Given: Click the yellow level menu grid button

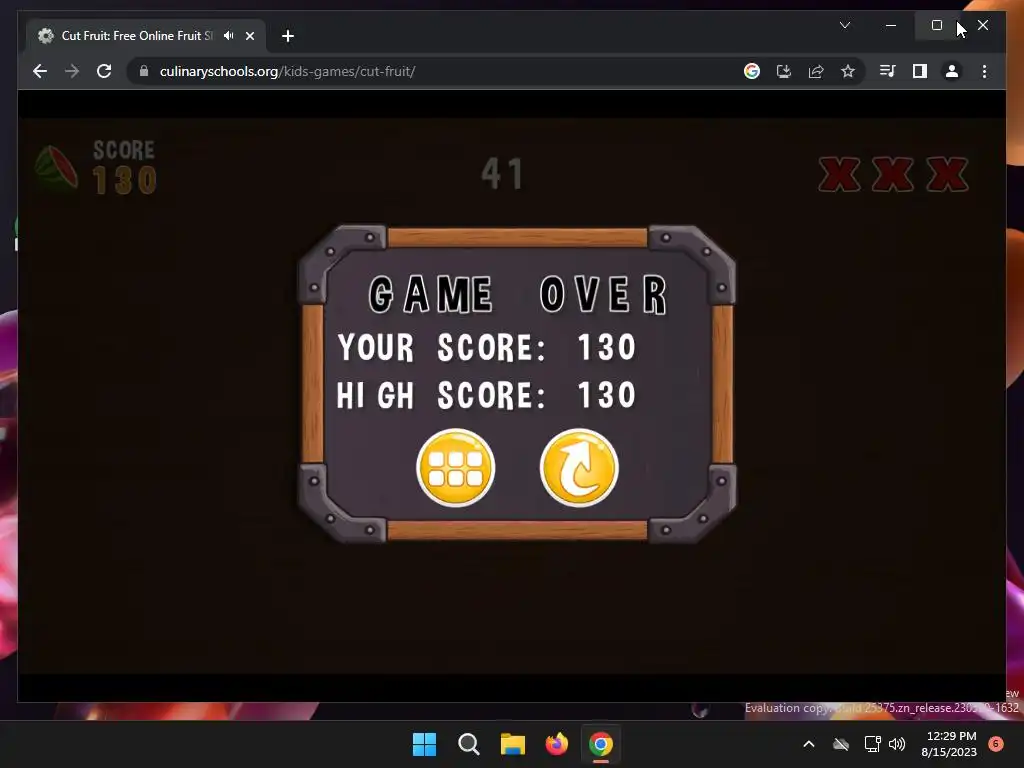Looking at the screenshot, I should tap(455, 468).
